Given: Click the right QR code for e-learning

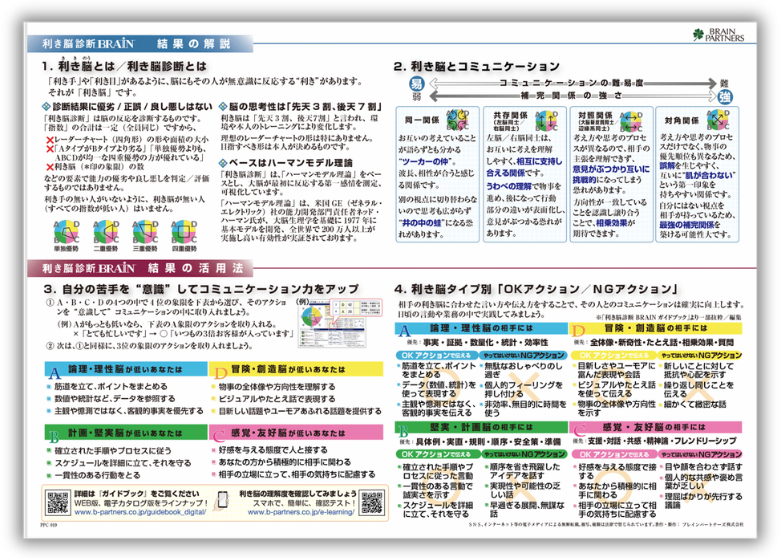Looking at the screenshot, I should pos(372,503).
